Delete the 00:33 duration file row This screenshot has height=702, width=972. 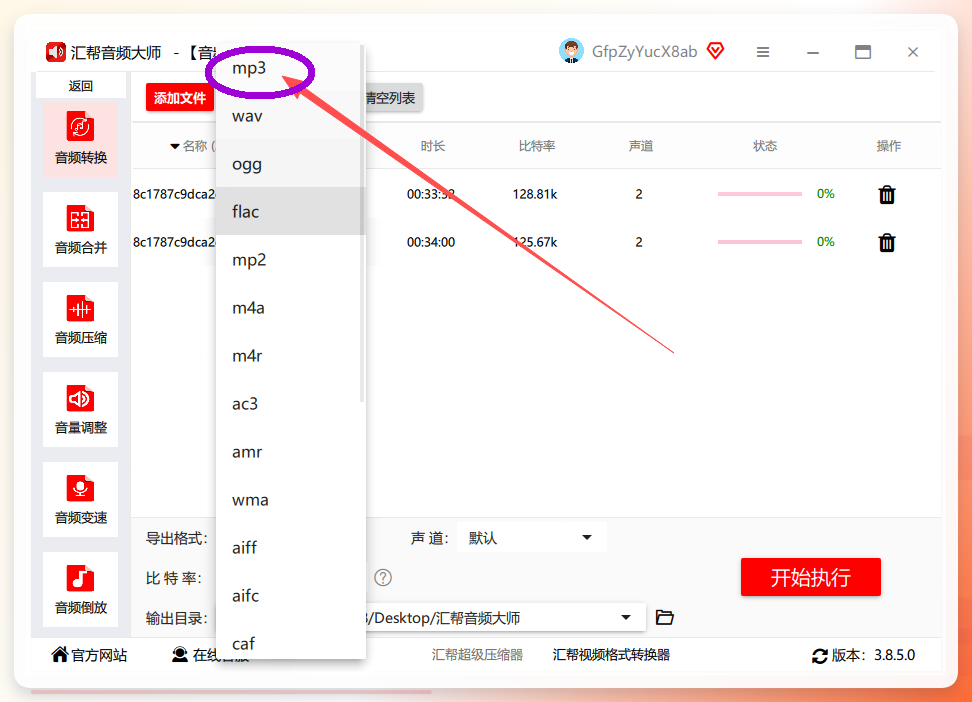pos(887,195)
